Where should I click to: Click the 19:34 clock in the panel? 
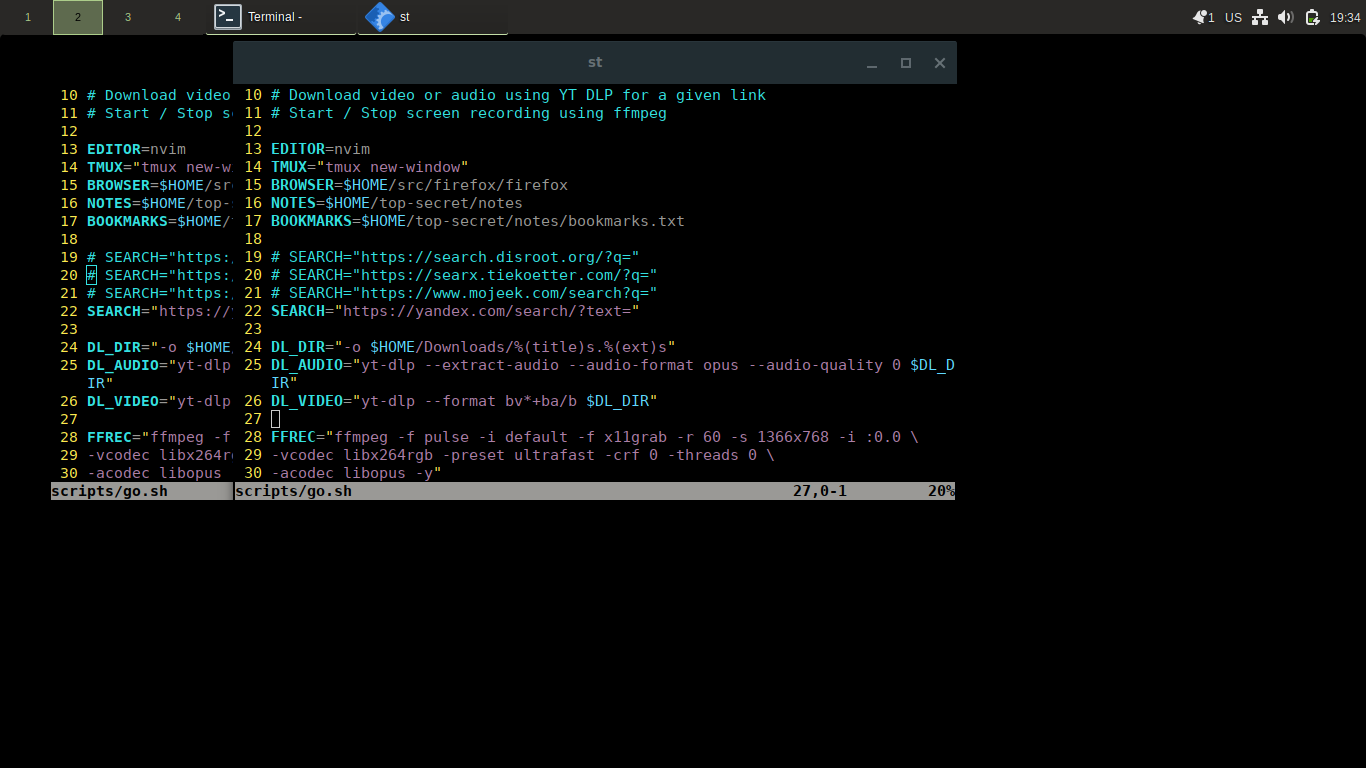[1345, 17]
